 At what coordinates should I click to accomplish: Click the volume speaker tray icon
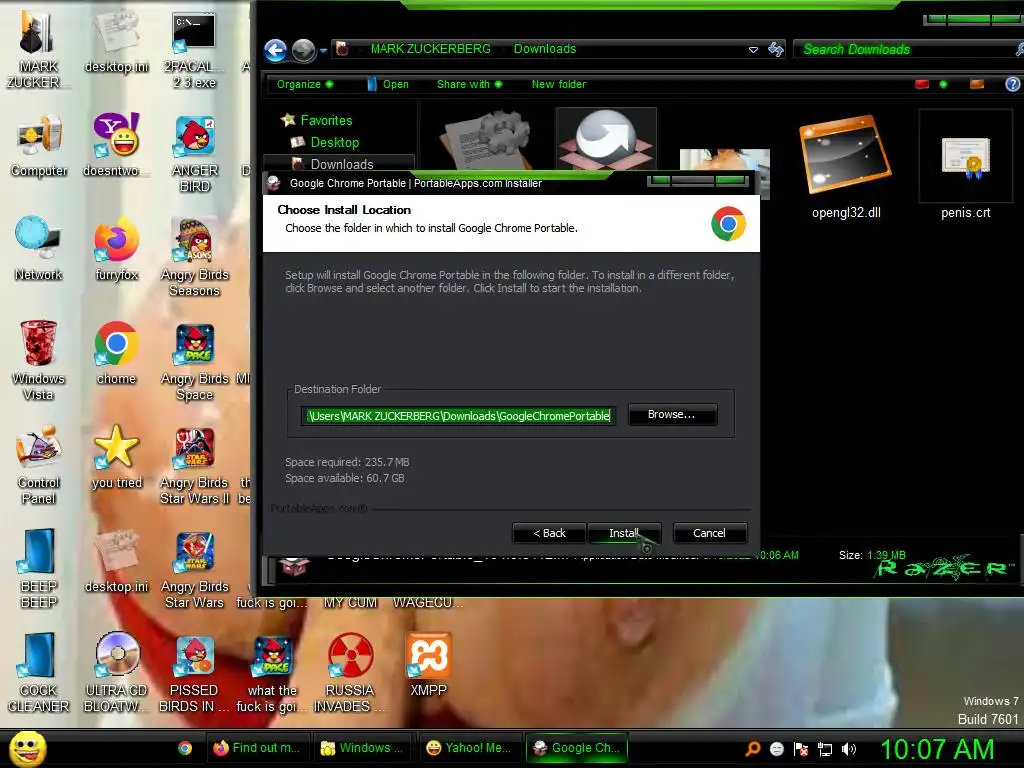pos(848,749)
